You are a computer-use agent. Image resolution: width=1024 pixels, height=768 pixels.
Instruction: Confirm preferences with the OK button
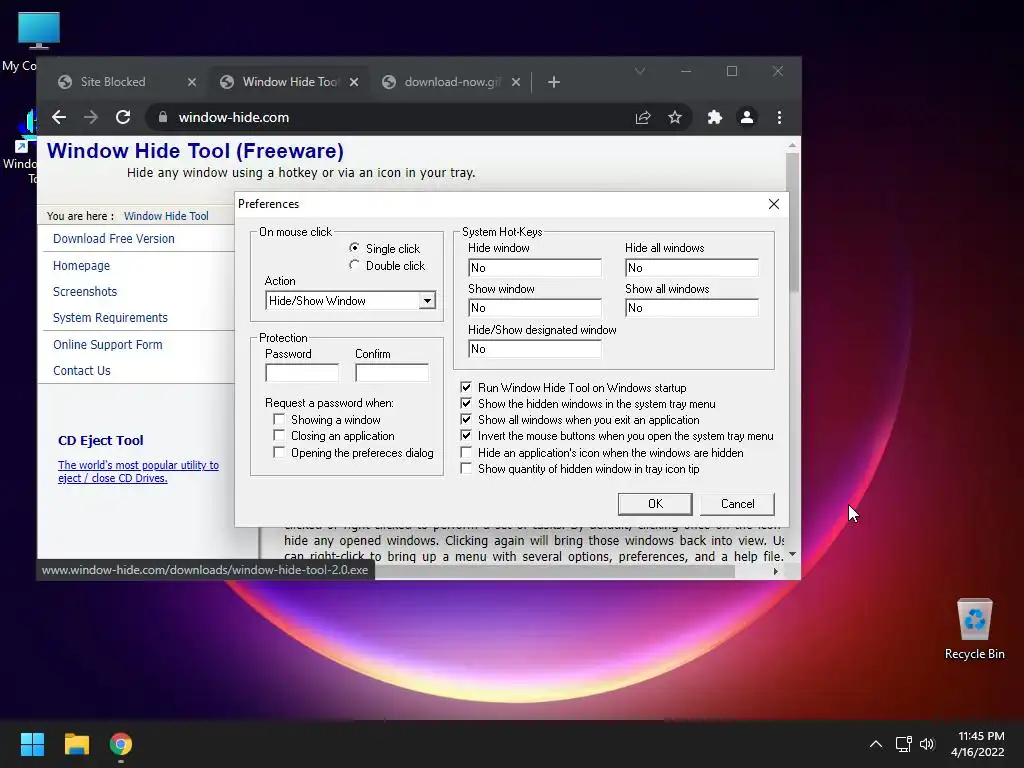tap(655, 504)
